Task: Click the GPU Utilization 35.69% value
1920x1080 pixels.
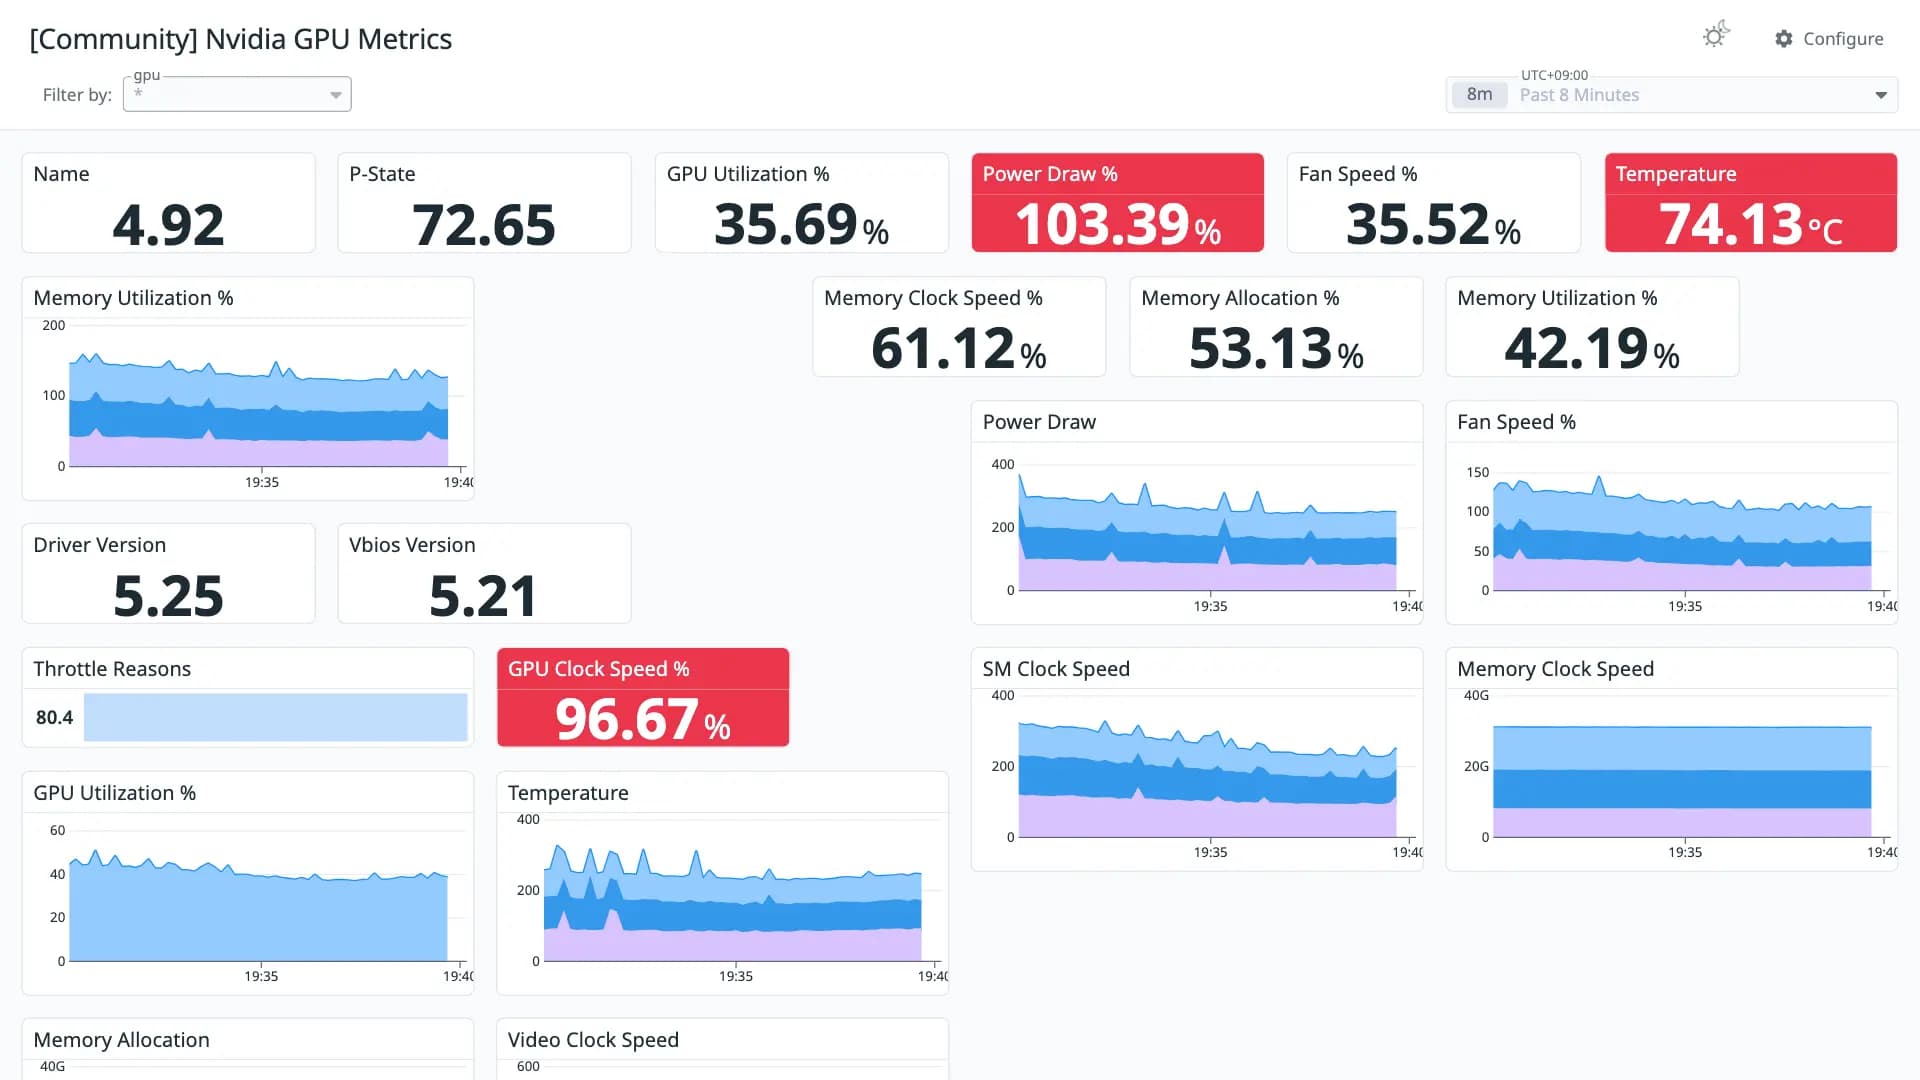Action: tap(801, 225)
